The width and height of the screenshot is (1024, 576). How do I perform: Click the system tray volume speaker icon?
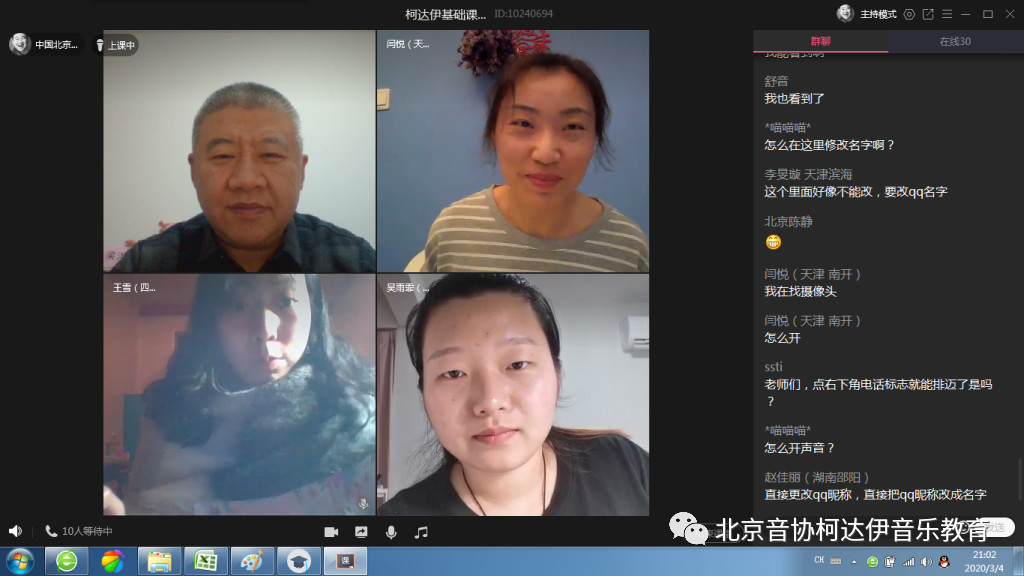[x=926, y=562]
